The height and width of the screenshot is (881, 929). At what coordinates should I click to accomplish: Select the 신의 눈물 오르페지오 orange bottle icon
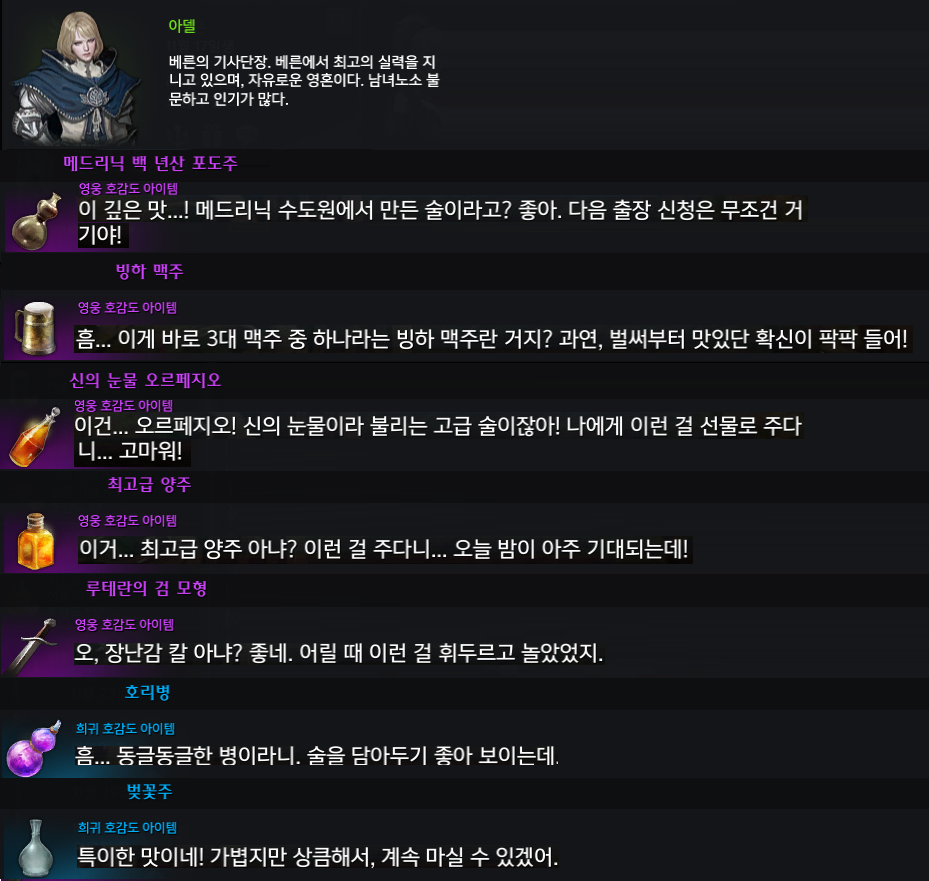point(35,437)
